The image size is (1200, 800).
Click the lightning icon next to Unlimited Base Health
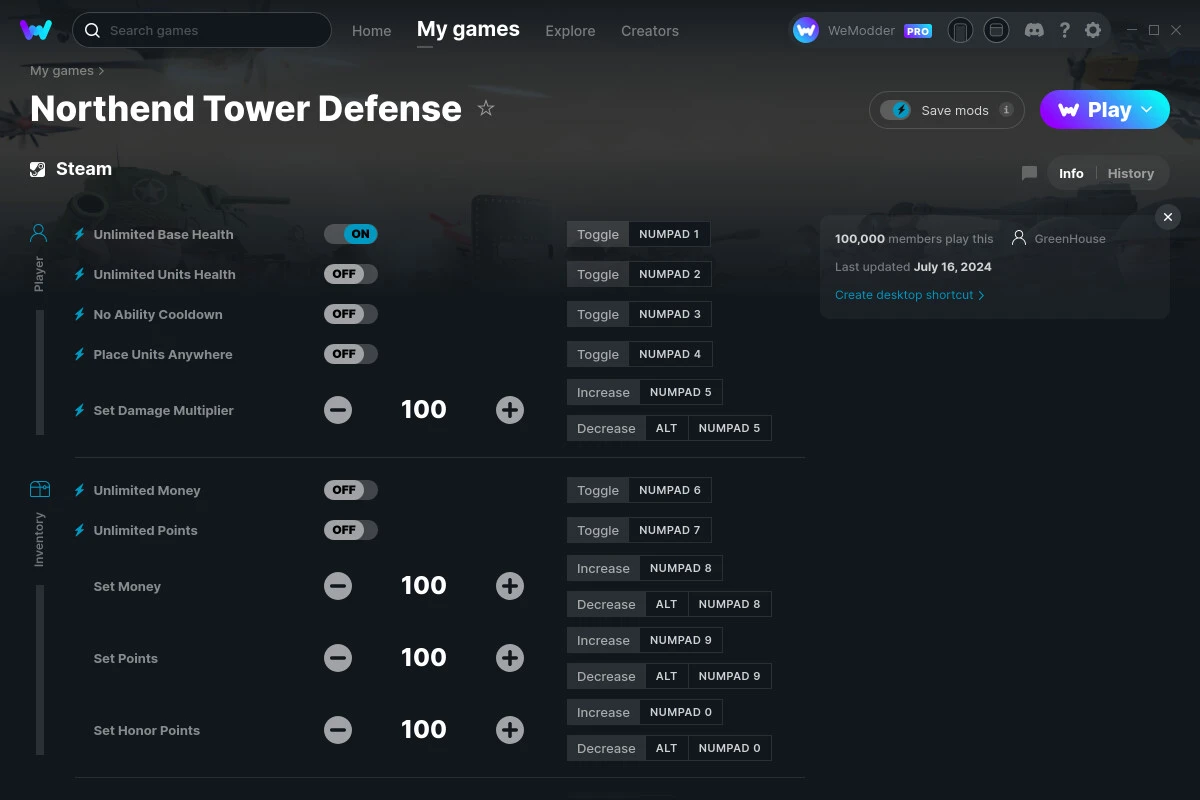click(78, 234)
